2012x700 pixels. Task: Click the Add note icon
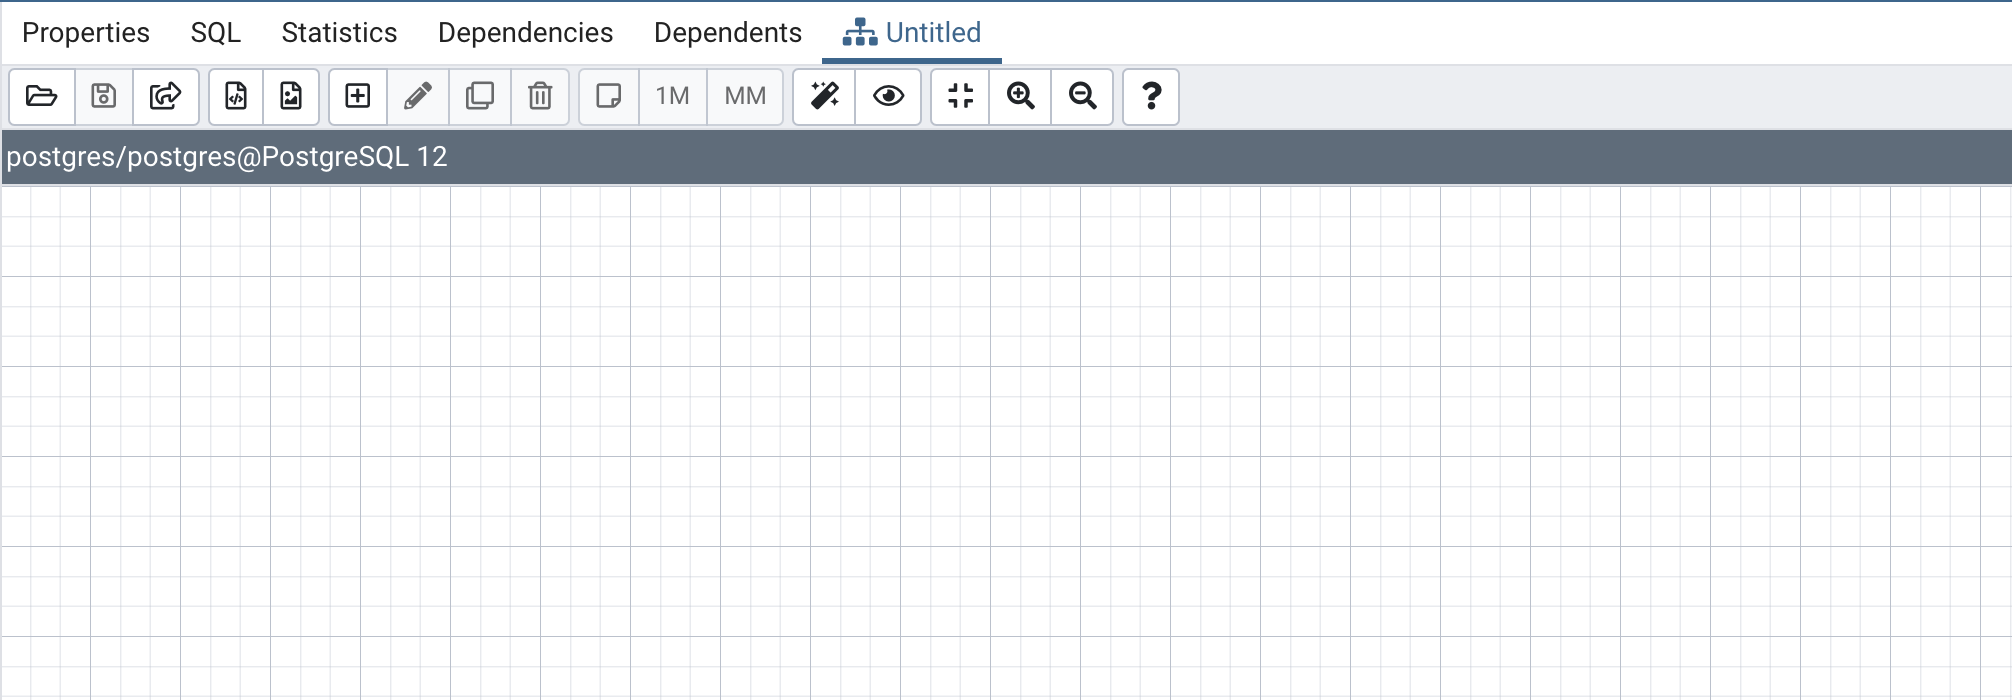(609, 96)
